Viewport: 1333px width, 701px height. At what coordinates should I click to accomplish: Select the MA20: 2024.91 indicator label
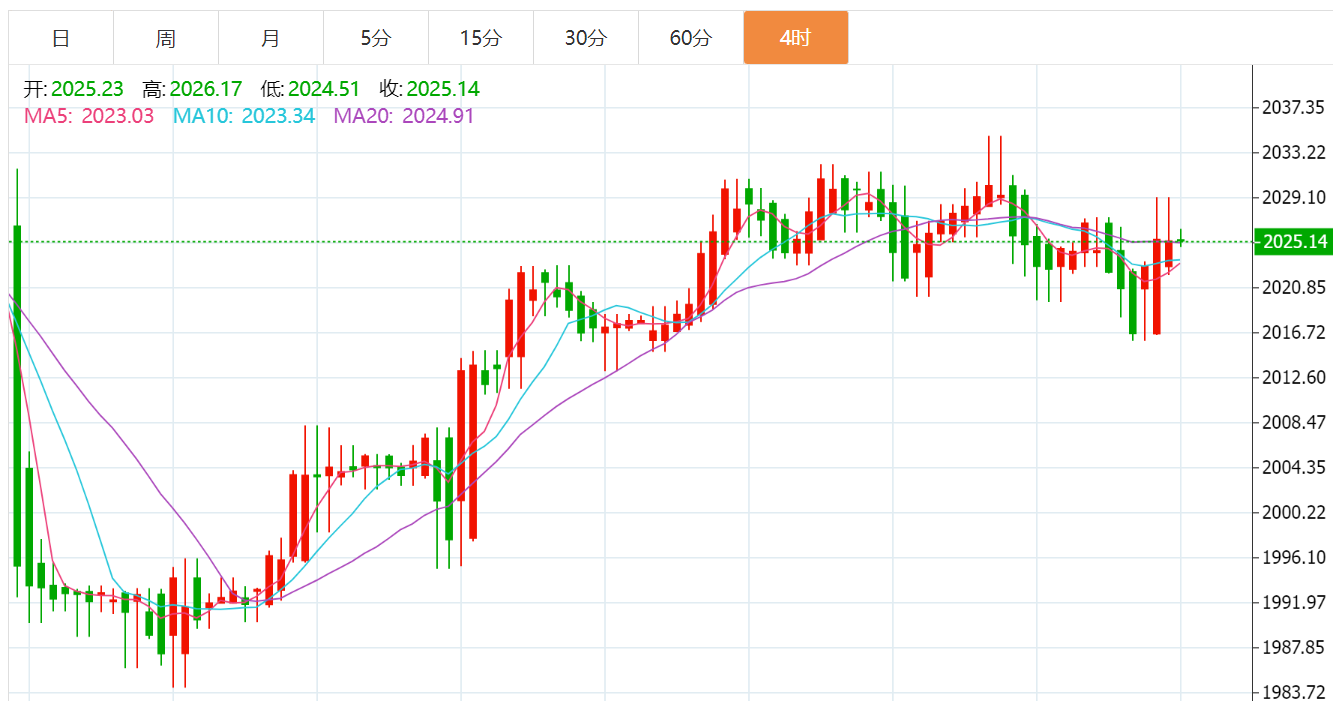pyautogui.click(x=404, y=116)
